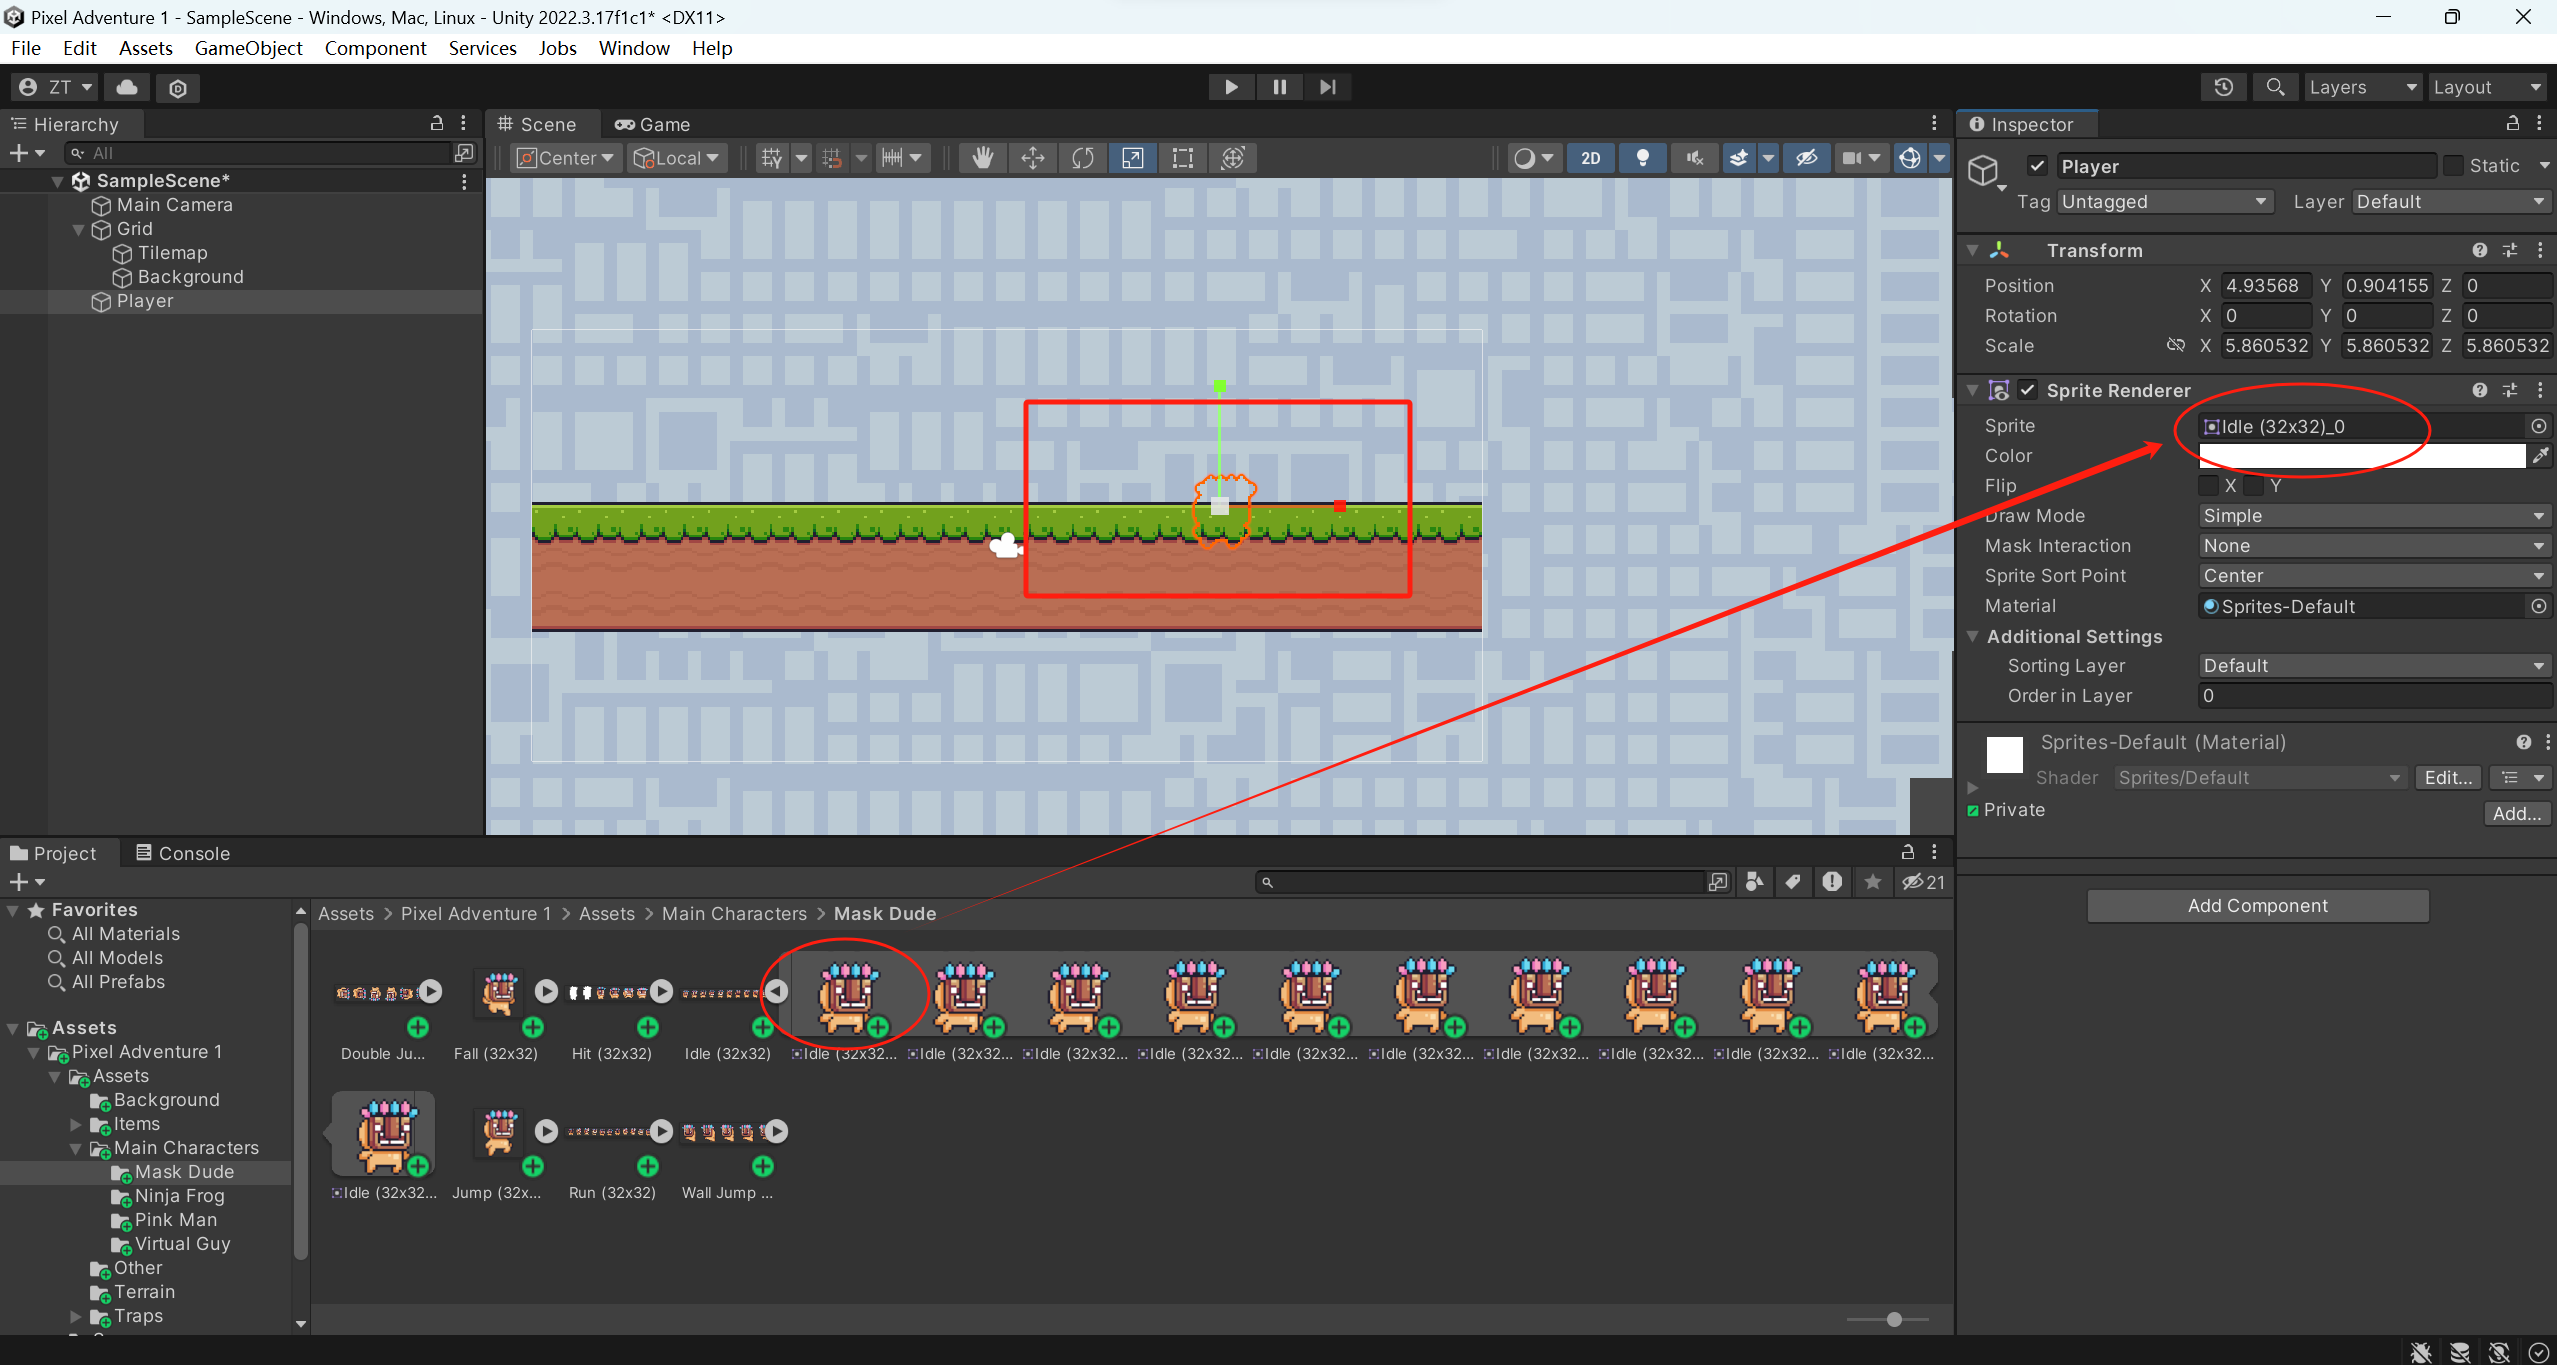Collapse the Grid object in Hierarchy
This screenshot has width=2557, height=1365.
pyautogui.click(x=78, y=228)
